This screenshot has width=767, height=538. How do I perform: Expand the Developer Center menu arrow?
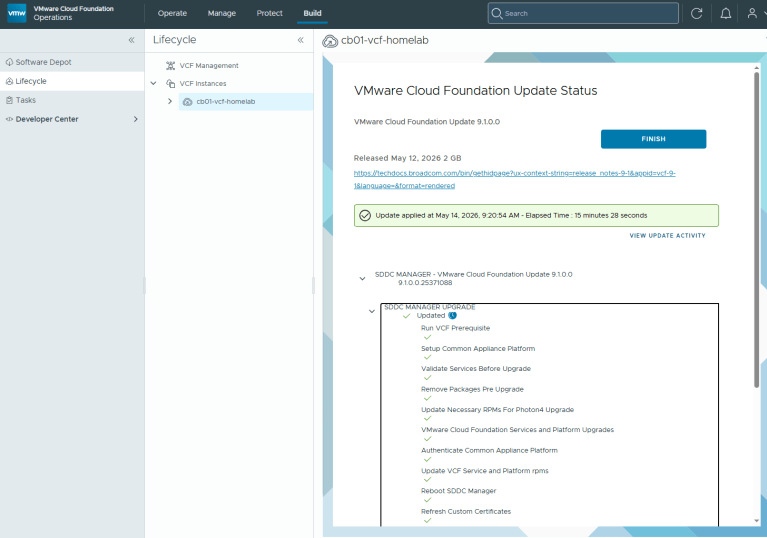[x=135, y=119]
